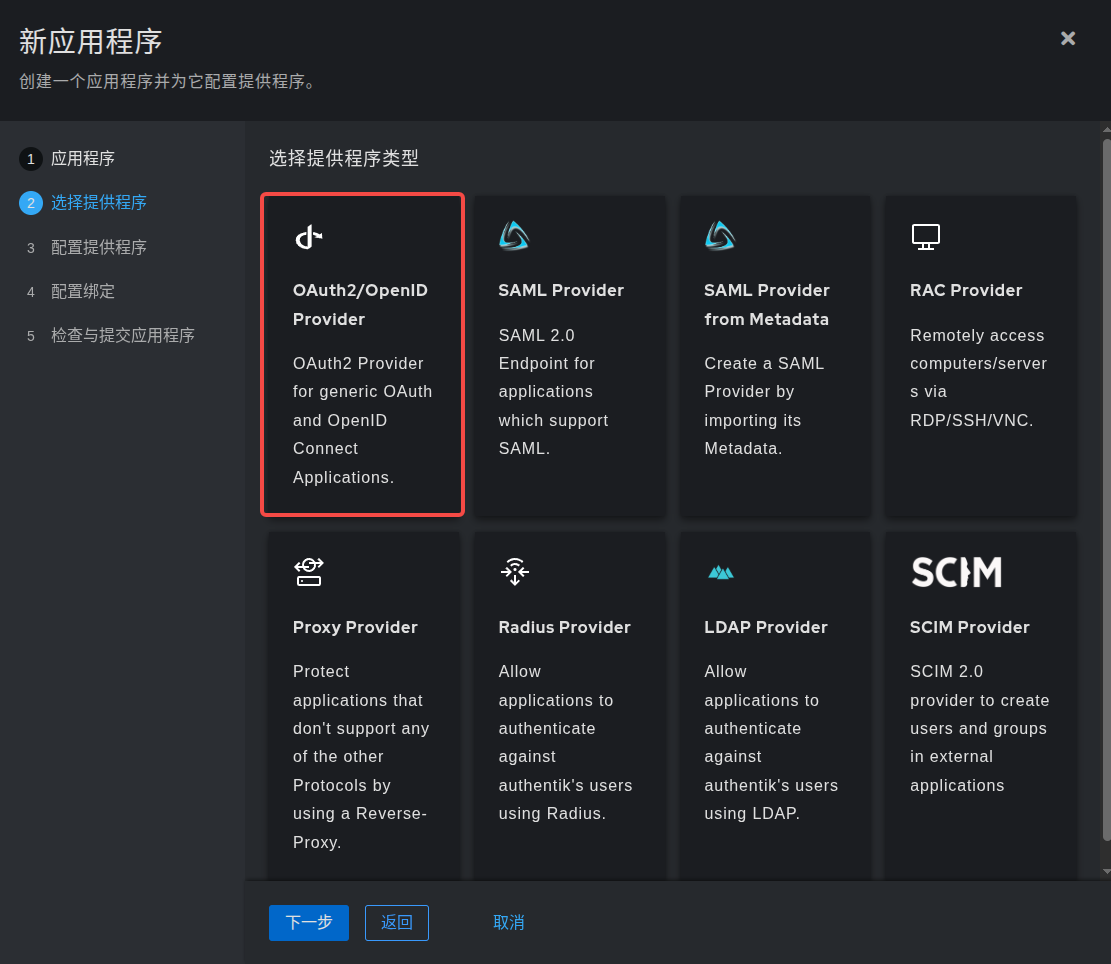Click the RAC Provider monitor icon
This screenshot has width=1111, height=964.
click(925, 237)
